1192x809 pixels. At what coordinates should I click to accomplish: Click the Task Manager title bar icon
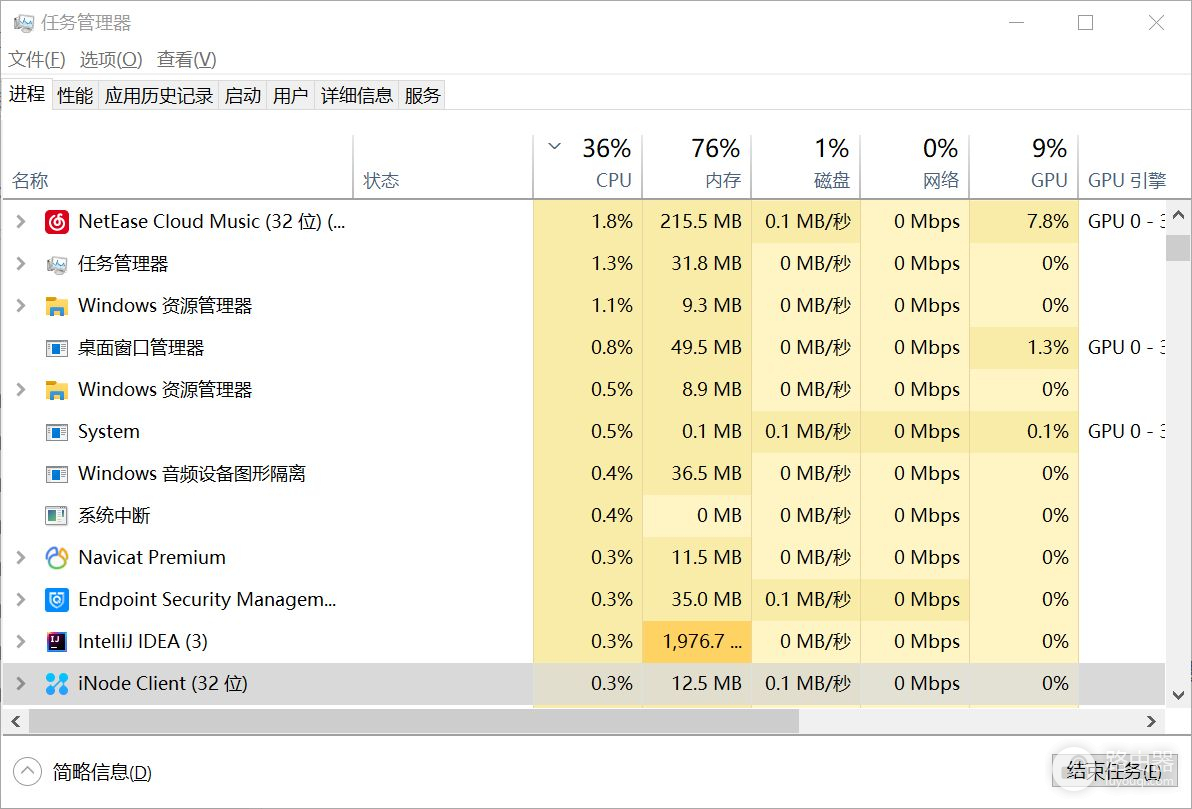[24, 23]
